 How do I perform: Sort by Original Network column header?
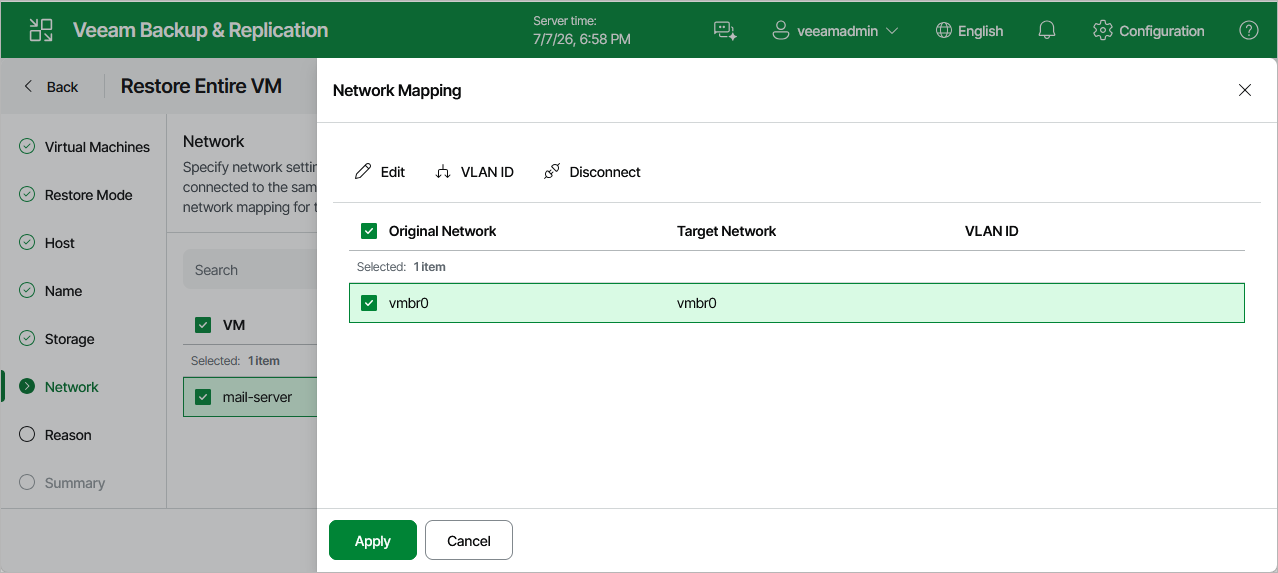442,231
